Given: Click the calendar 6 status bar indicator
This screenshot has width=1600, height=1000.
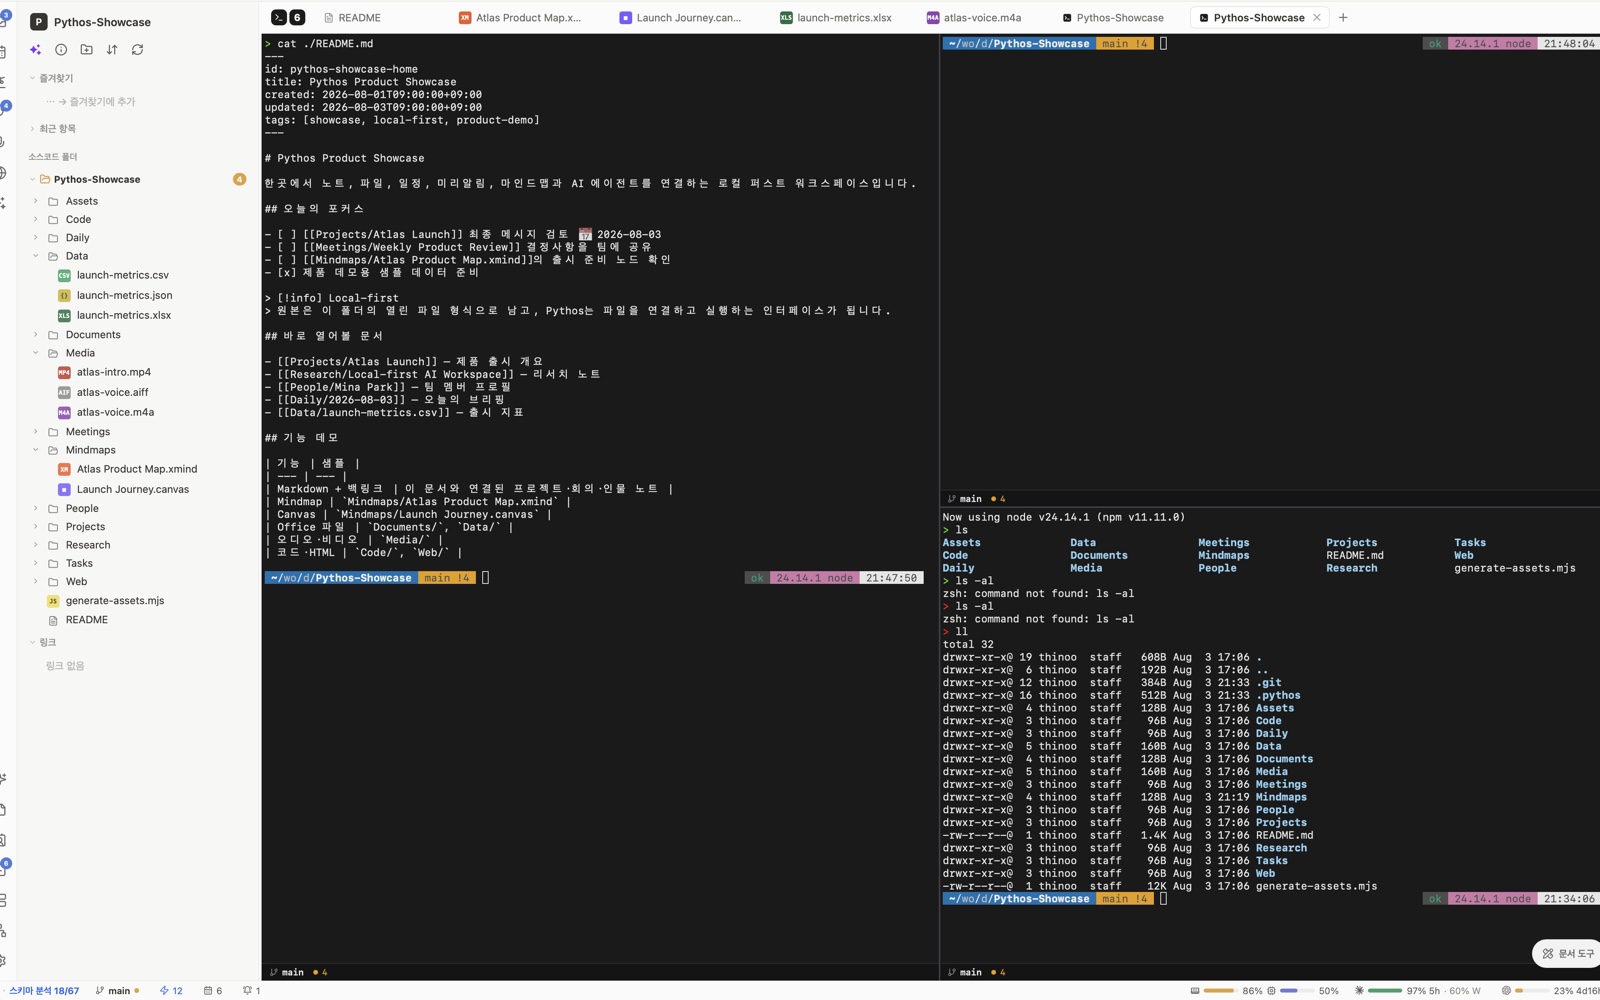Looking at the screenshot, I should (213, 991).
